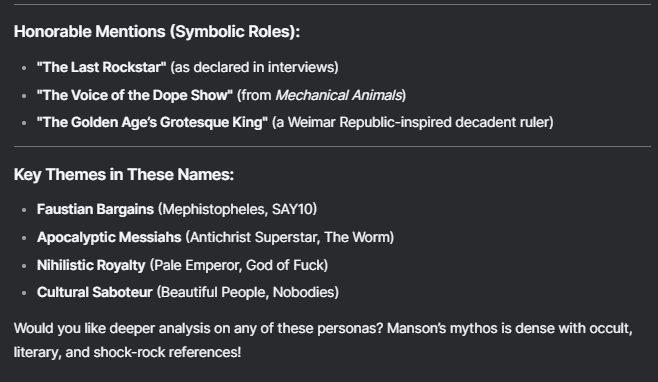Click the Apocalyptic Messiahs bold text

tap(109, 237)
